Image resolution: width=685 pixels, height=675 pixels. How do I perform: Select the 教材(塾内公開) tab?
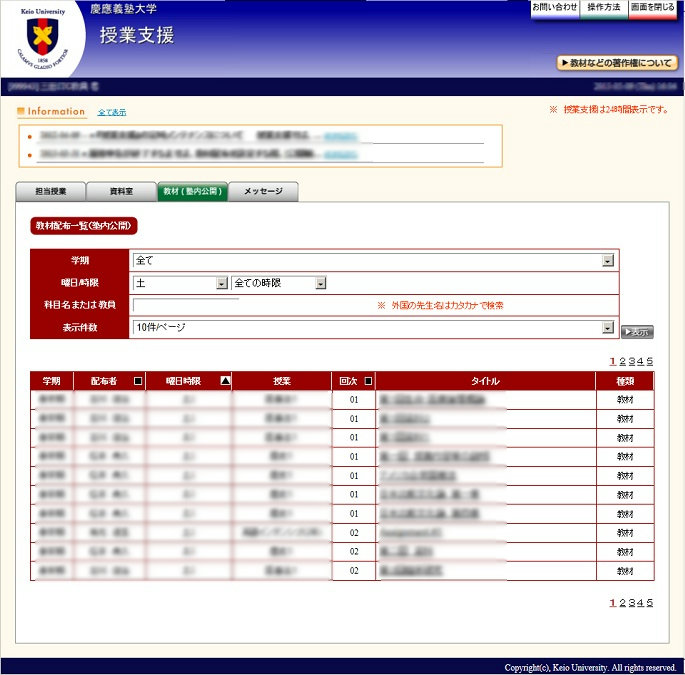(193, 192)
